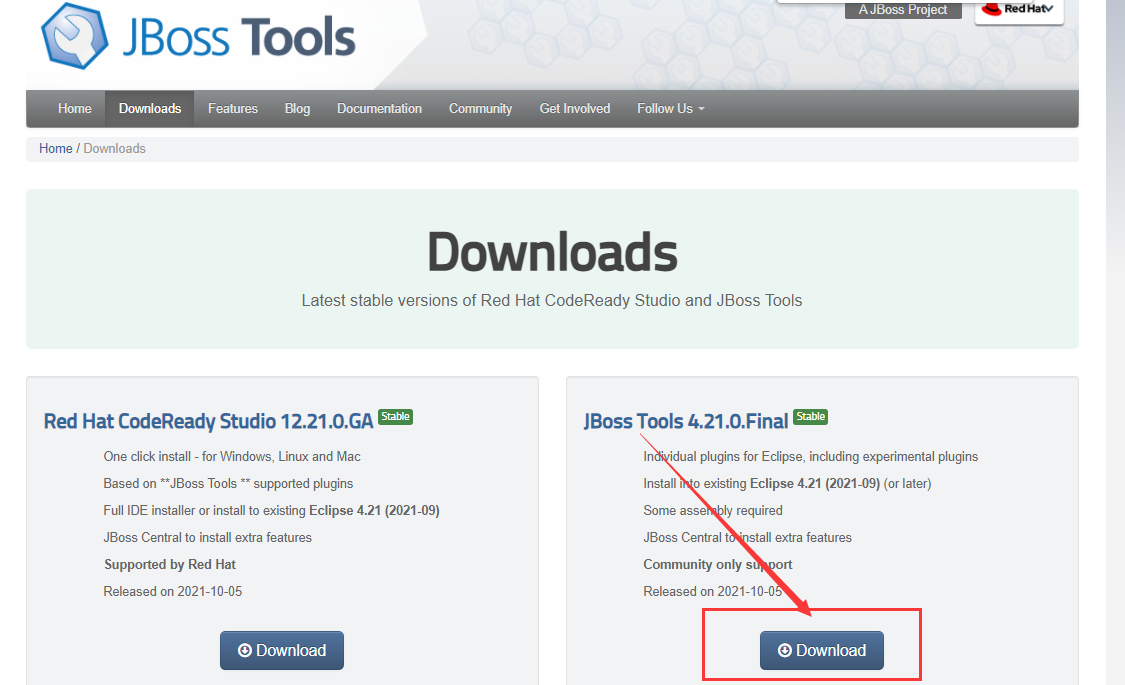The image size is (1125, 685).
Task: Download JBoss Tools 4.21.0.Final button
Action: [822, 651]
